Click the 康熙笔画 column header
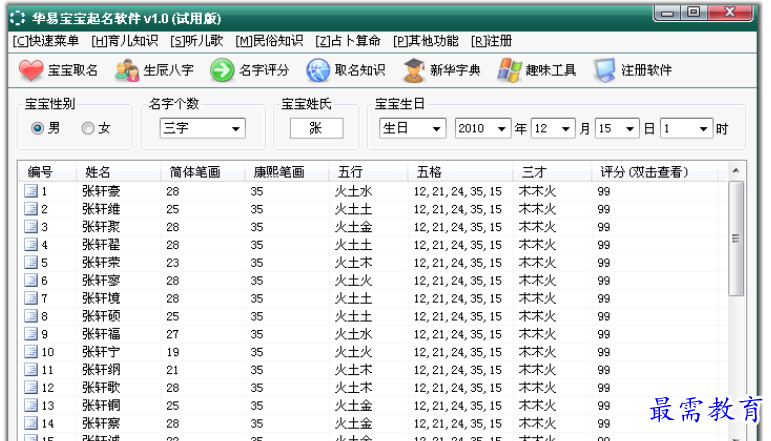Viewport: 771px width, 441px height. click(278, 172)
